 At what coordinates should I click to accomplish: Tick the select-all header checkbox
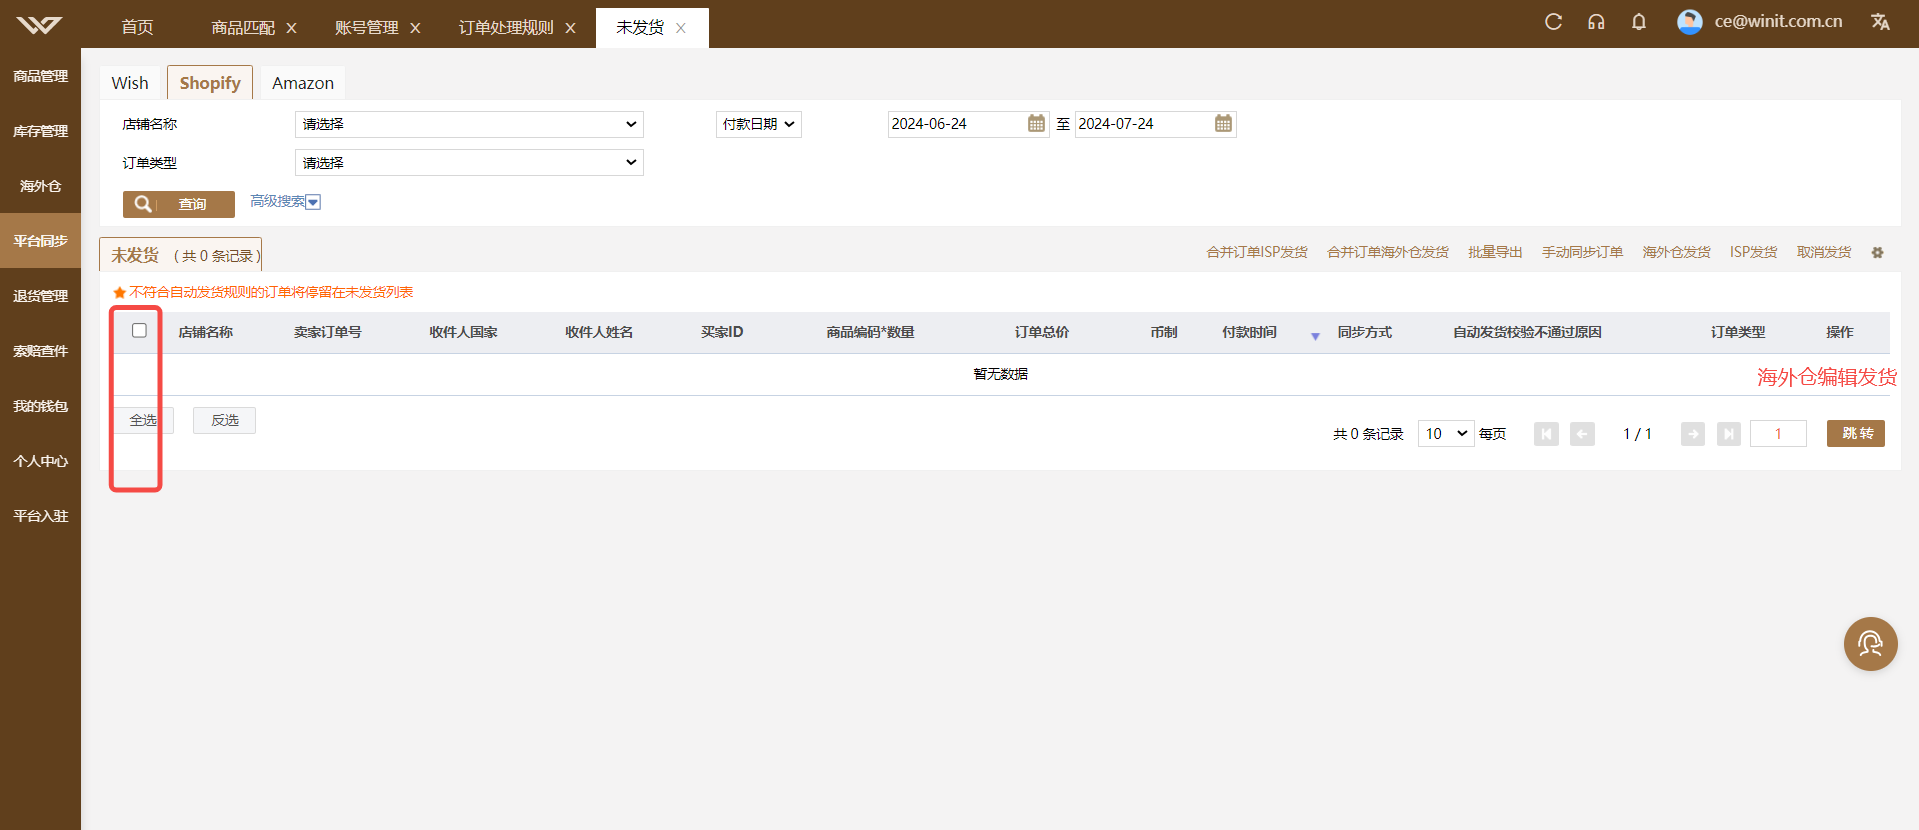pos(139,330)
